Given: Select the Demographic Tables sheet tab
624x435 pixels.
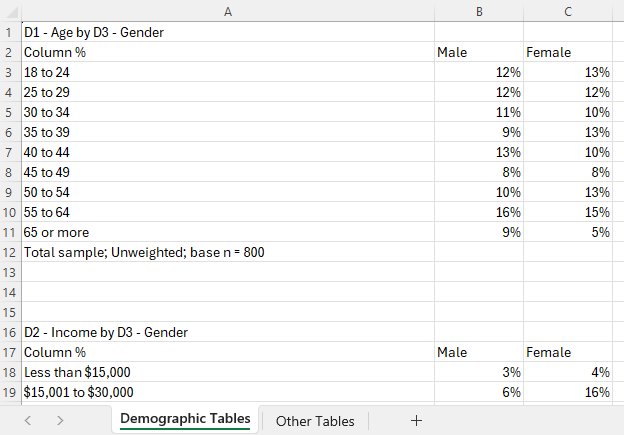Looking at the screenshot, I should 185,419.
